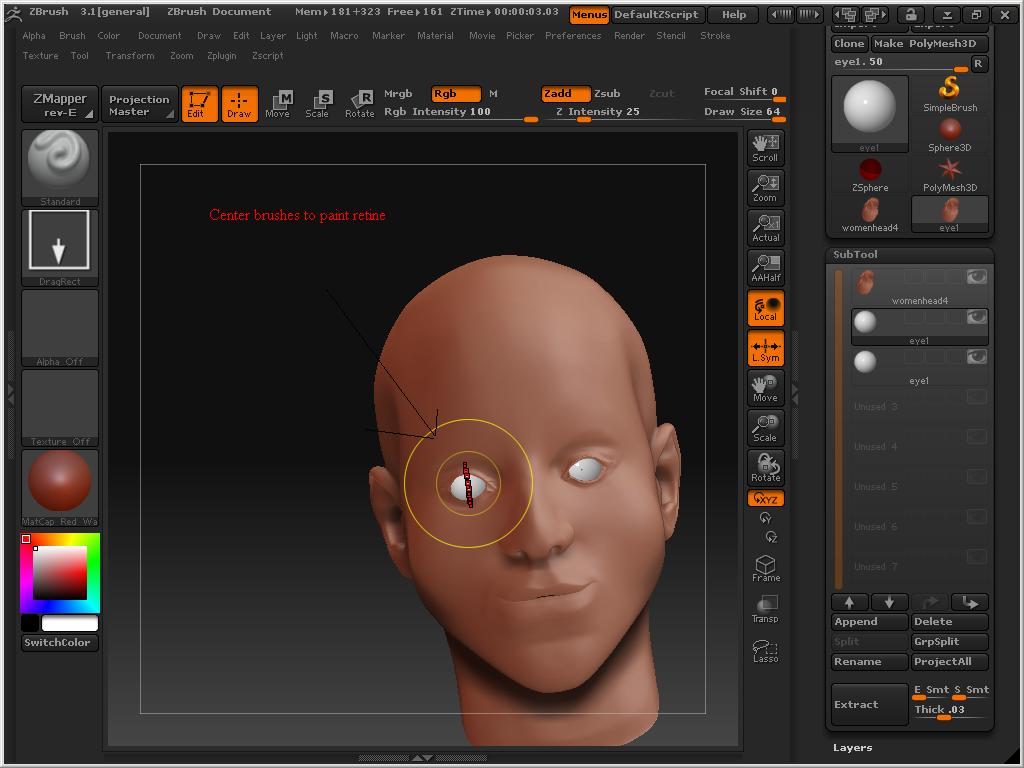The width and height of the screenshot is (1024, 768).
Task: Activate the Lasso selection icon
Action: (x=765, y=648)
